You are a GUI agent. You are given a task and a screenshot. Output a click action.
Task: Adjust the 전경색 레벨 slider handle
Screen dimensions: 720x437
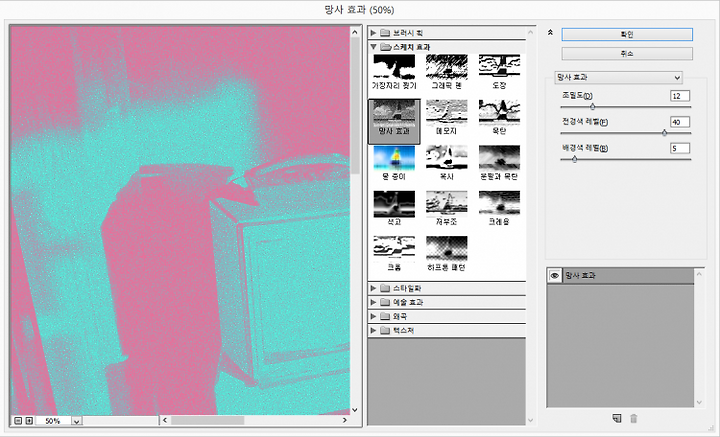click(x=664, y=133)
